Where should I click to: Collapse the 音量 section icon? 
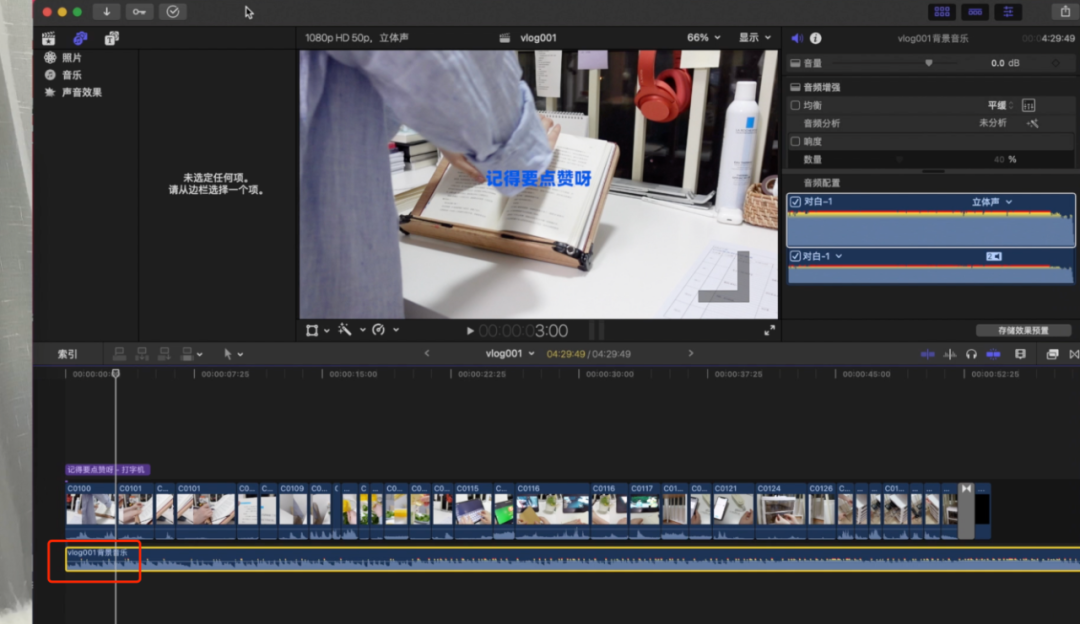(x=795, y=63)
